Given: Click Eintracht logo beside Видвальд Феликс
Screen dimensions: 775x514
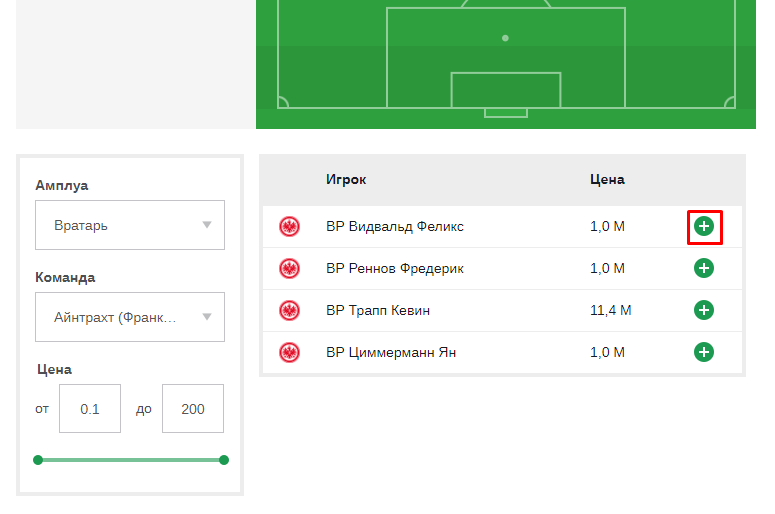Looking at the screenshot, I should pyautogui.click(x=290, y=227).
